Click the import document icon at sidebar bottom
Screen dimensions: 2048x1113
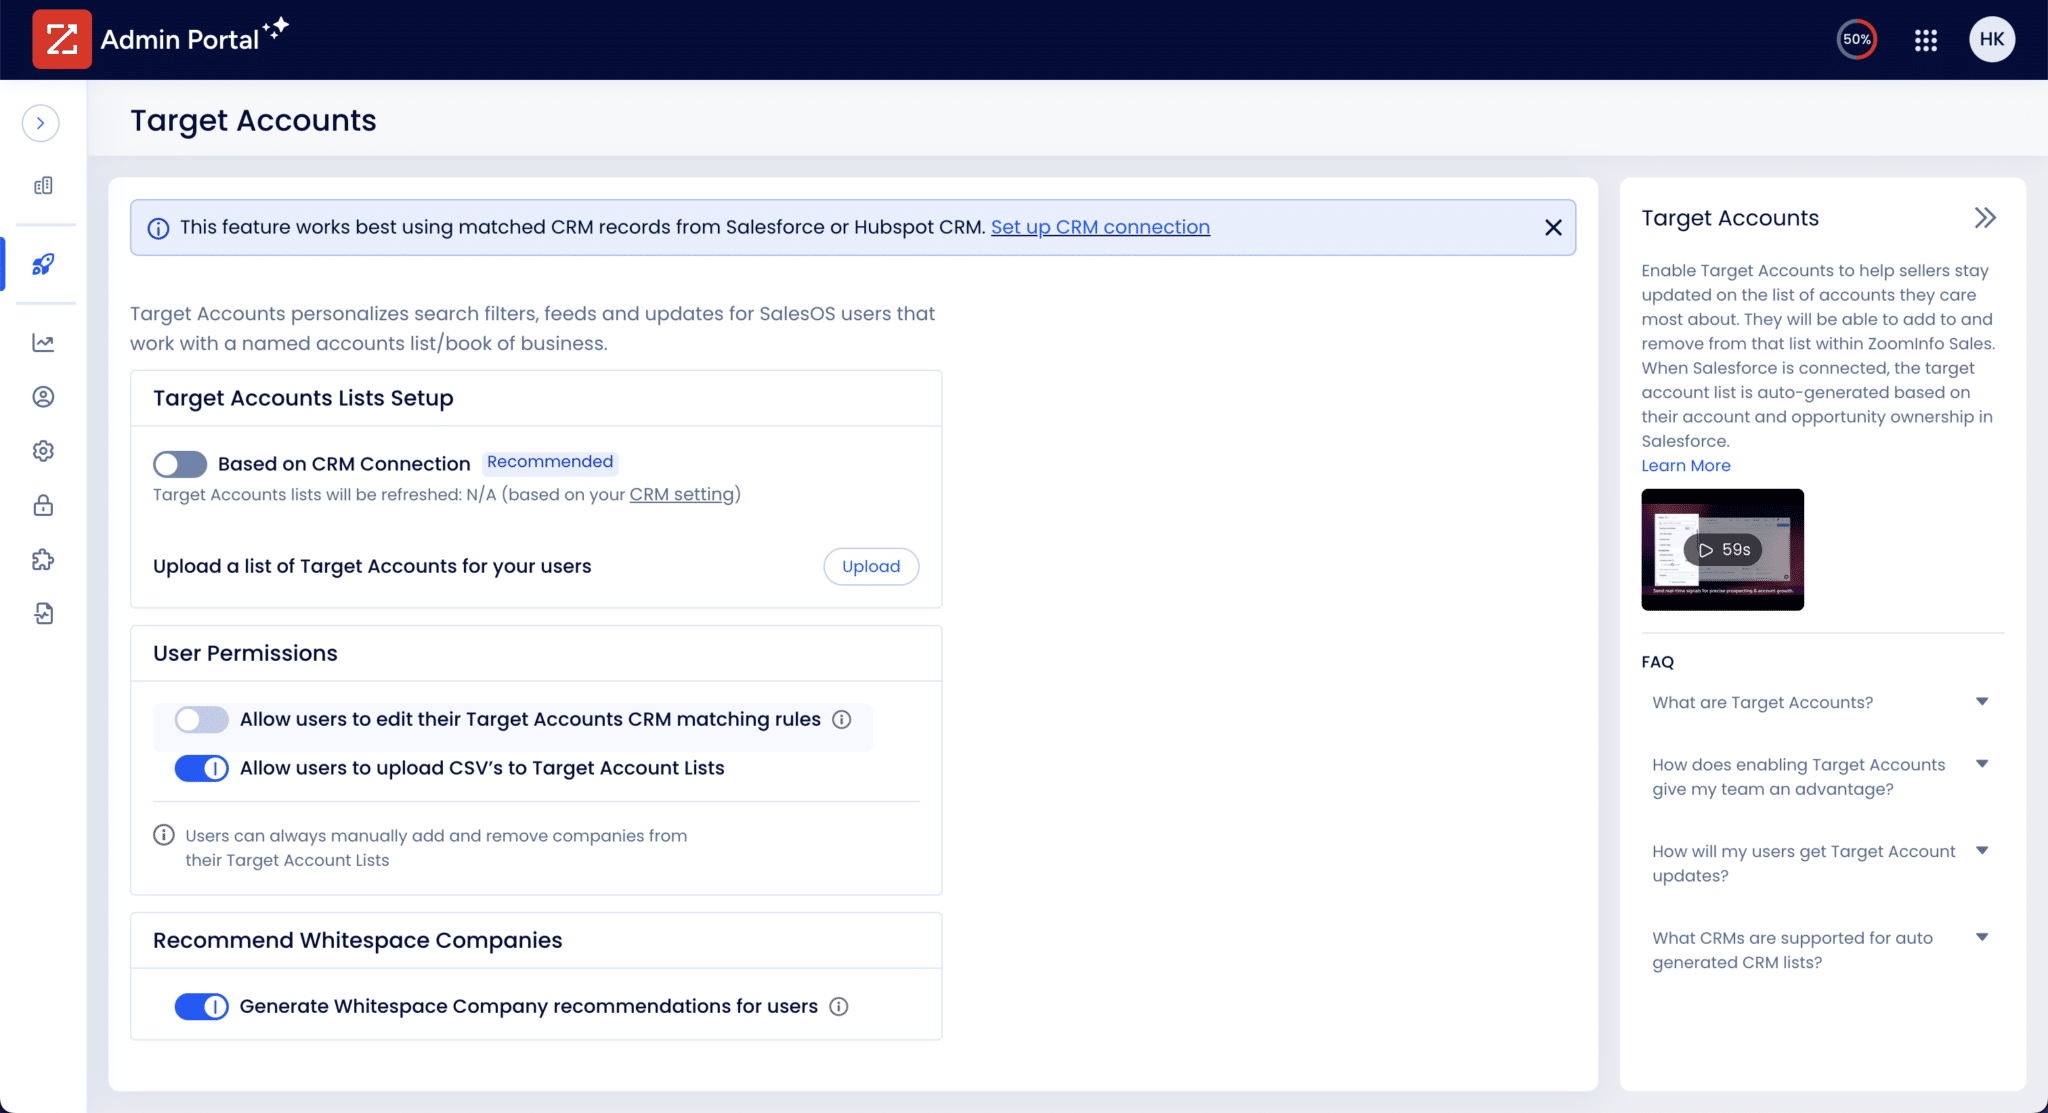point(43,613)
